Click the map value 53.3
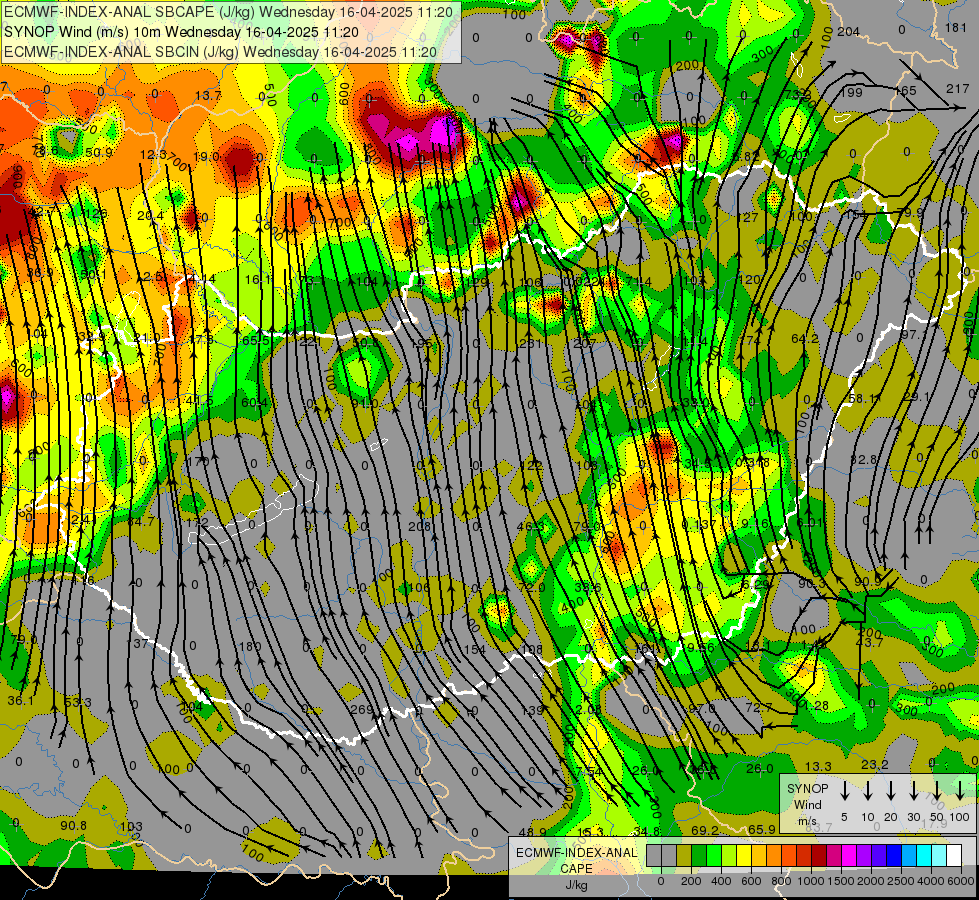This screenshot has height=900, width=979. (77, 703)
